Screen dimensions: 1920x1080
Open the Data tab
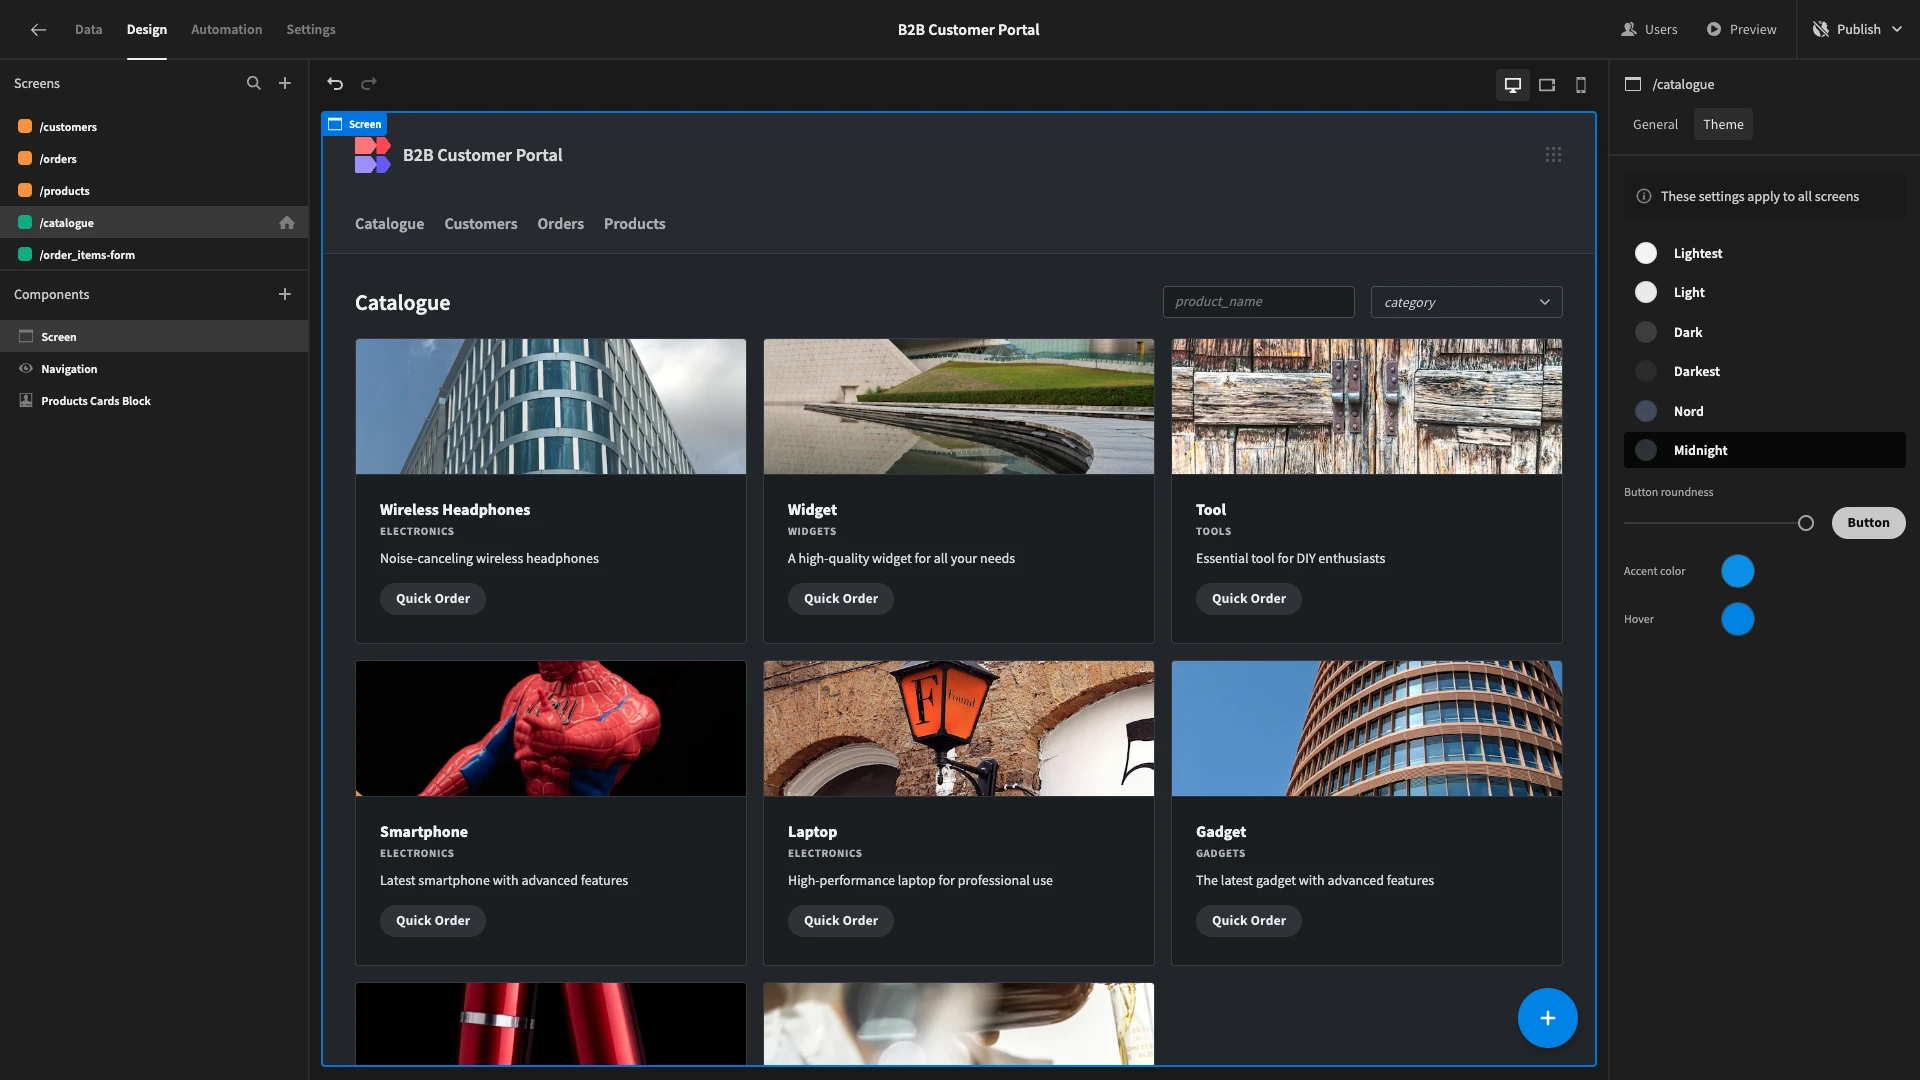(88, 29)
